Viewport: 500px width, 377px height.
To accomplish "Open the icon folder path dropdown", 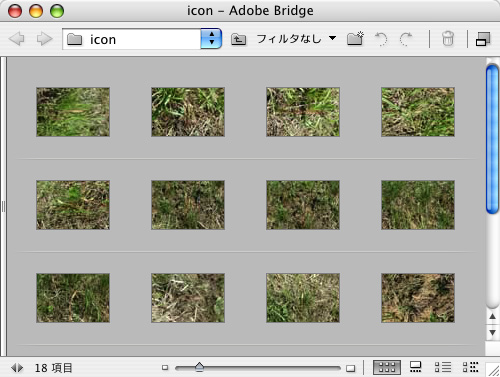I will [211, 39].
